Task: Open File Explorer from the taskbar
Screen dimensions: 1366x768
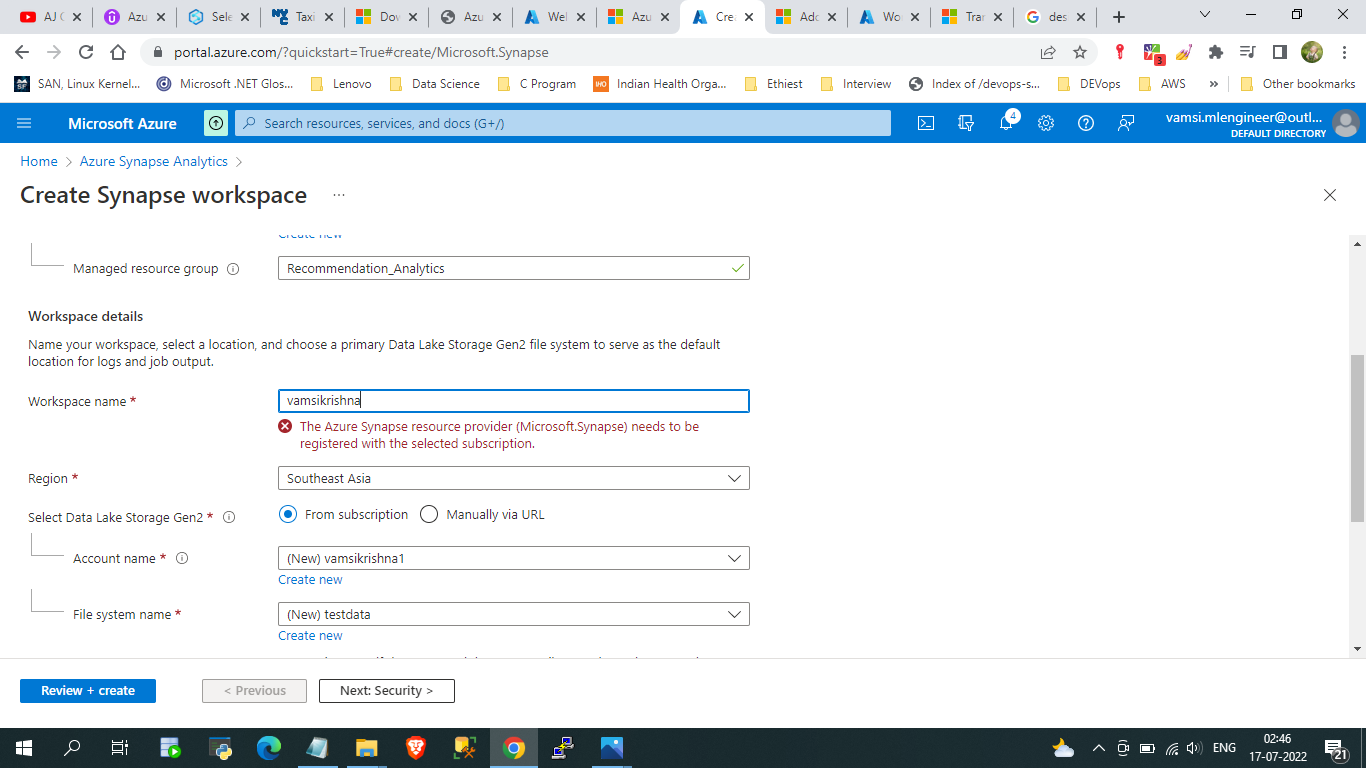Action: [367, 747]
